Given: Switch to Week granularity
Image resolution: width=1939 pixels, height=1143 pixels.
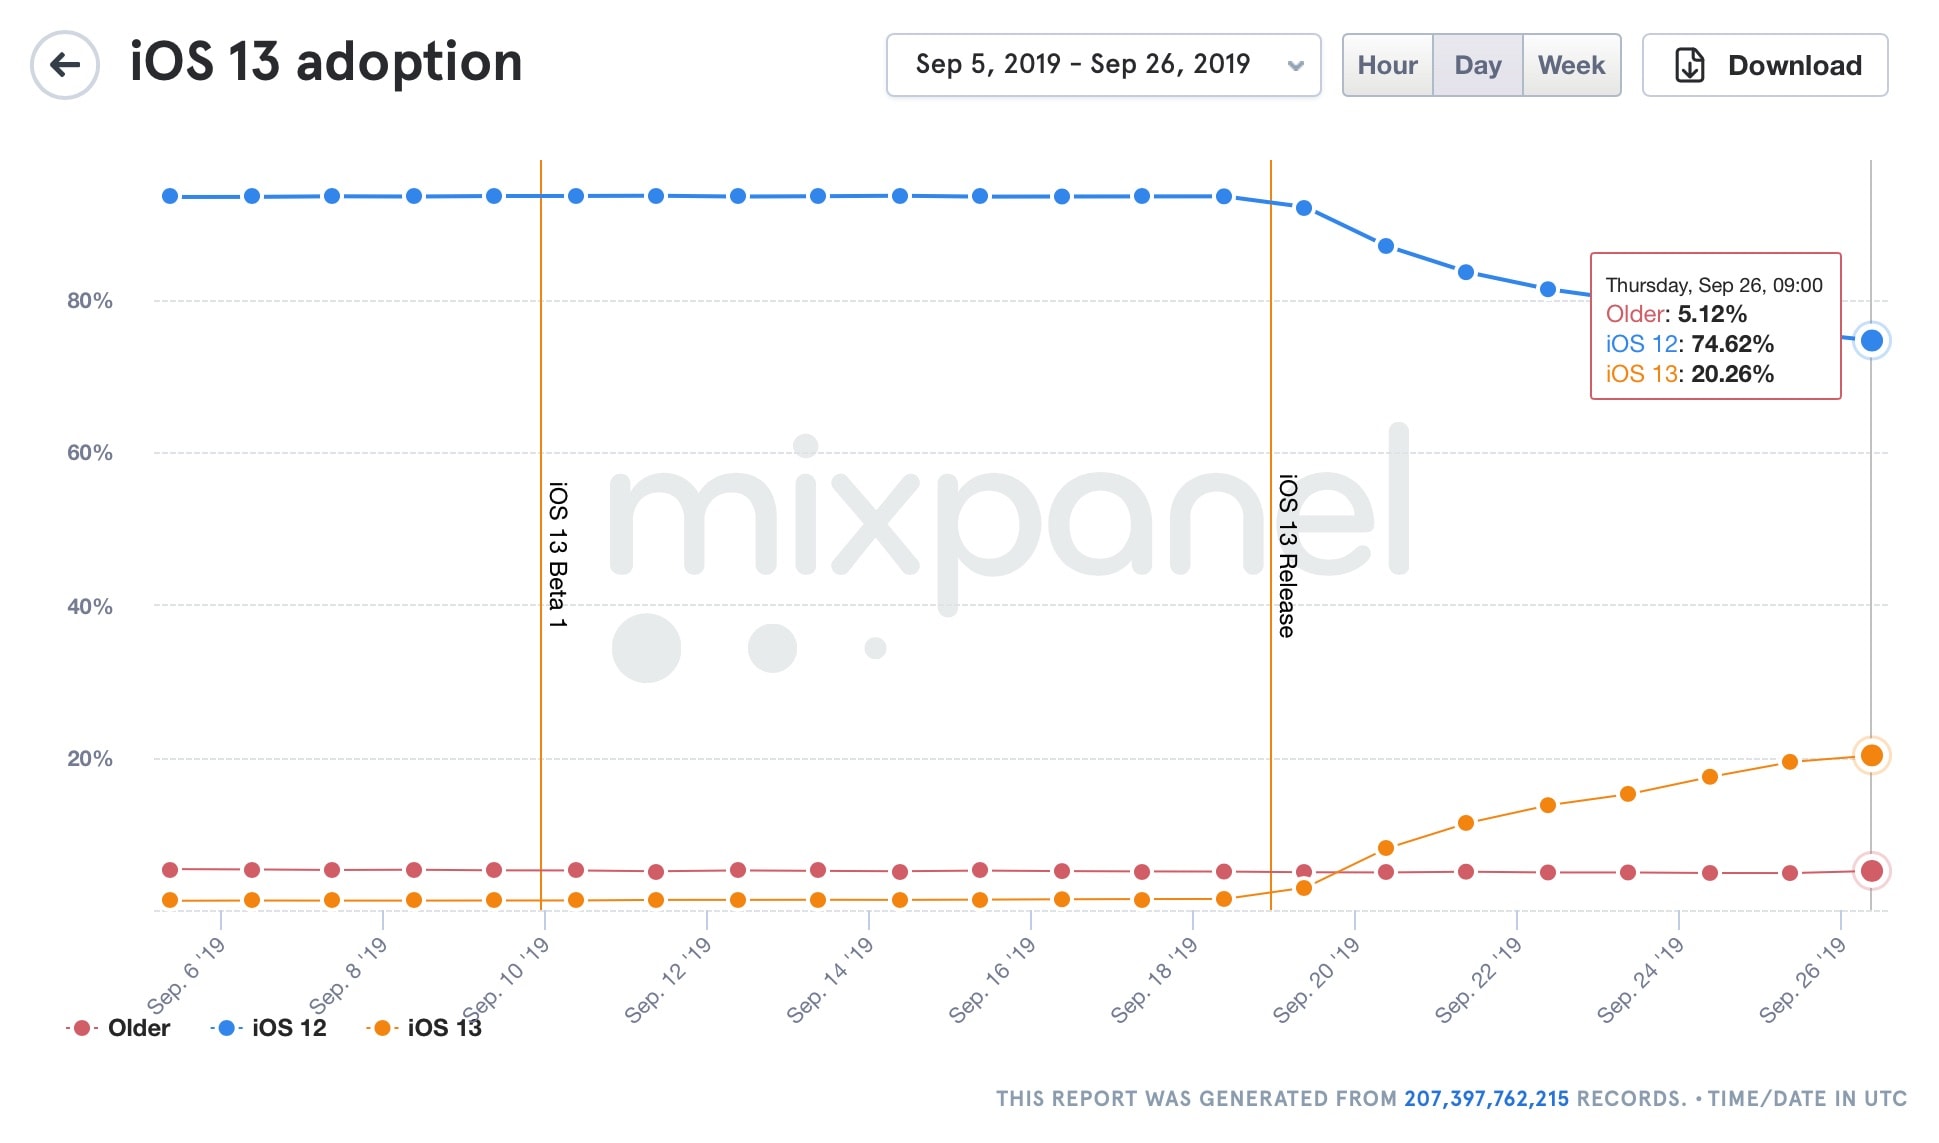Looking at the screenshot, I should pyautogui.click(x=1571, y=66).
